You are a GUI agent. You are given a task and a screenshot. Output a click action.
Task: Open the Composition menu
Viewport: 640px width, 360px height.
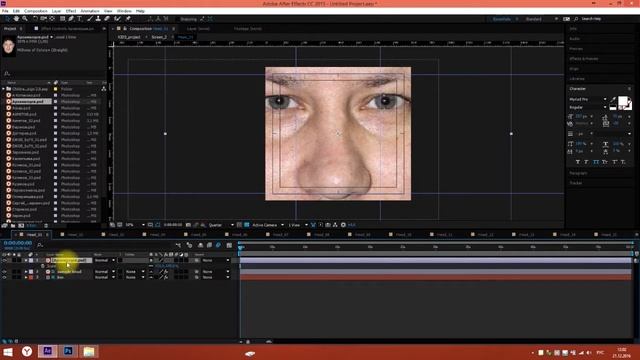pyautogui.click(x=36, y=11)
